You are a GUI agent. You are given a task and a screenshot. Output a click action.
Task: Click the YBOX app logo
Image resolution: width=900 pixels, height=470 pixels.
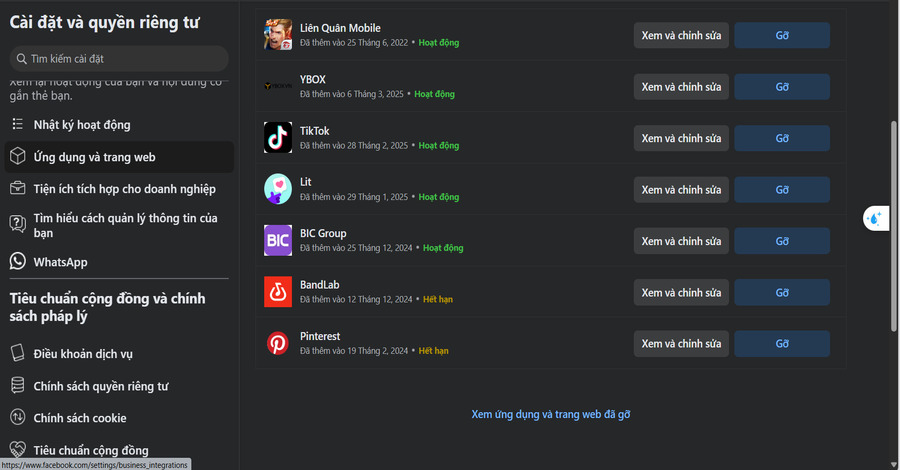278,86
